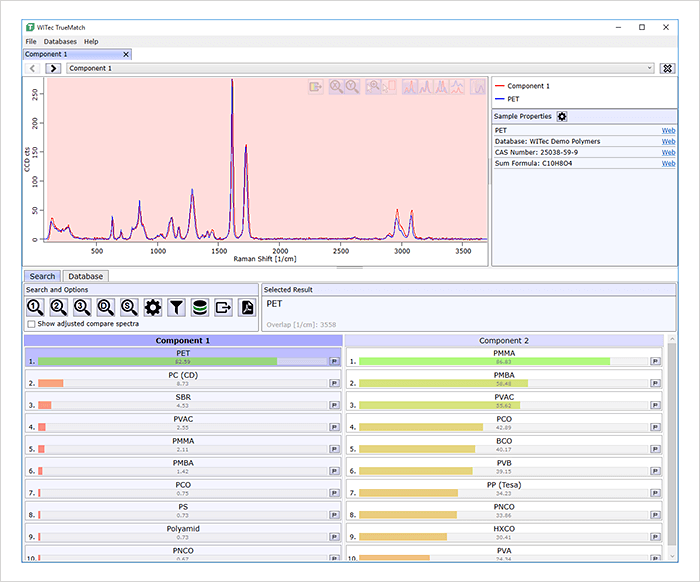700x582 pixels.
Task: Open search settings gear
Action: (153, 308)
